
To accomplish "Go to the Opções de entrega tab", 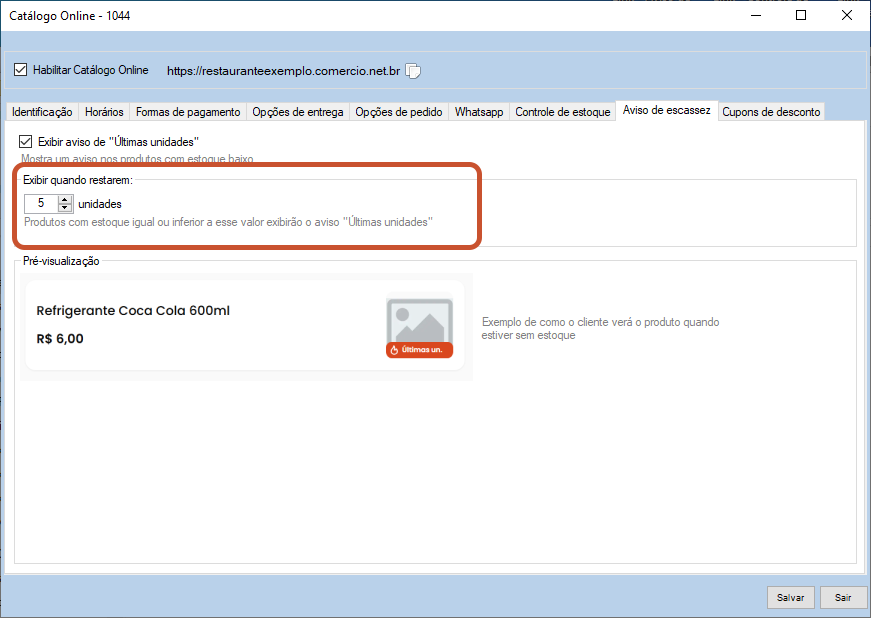I will click(x=298, y=112).
